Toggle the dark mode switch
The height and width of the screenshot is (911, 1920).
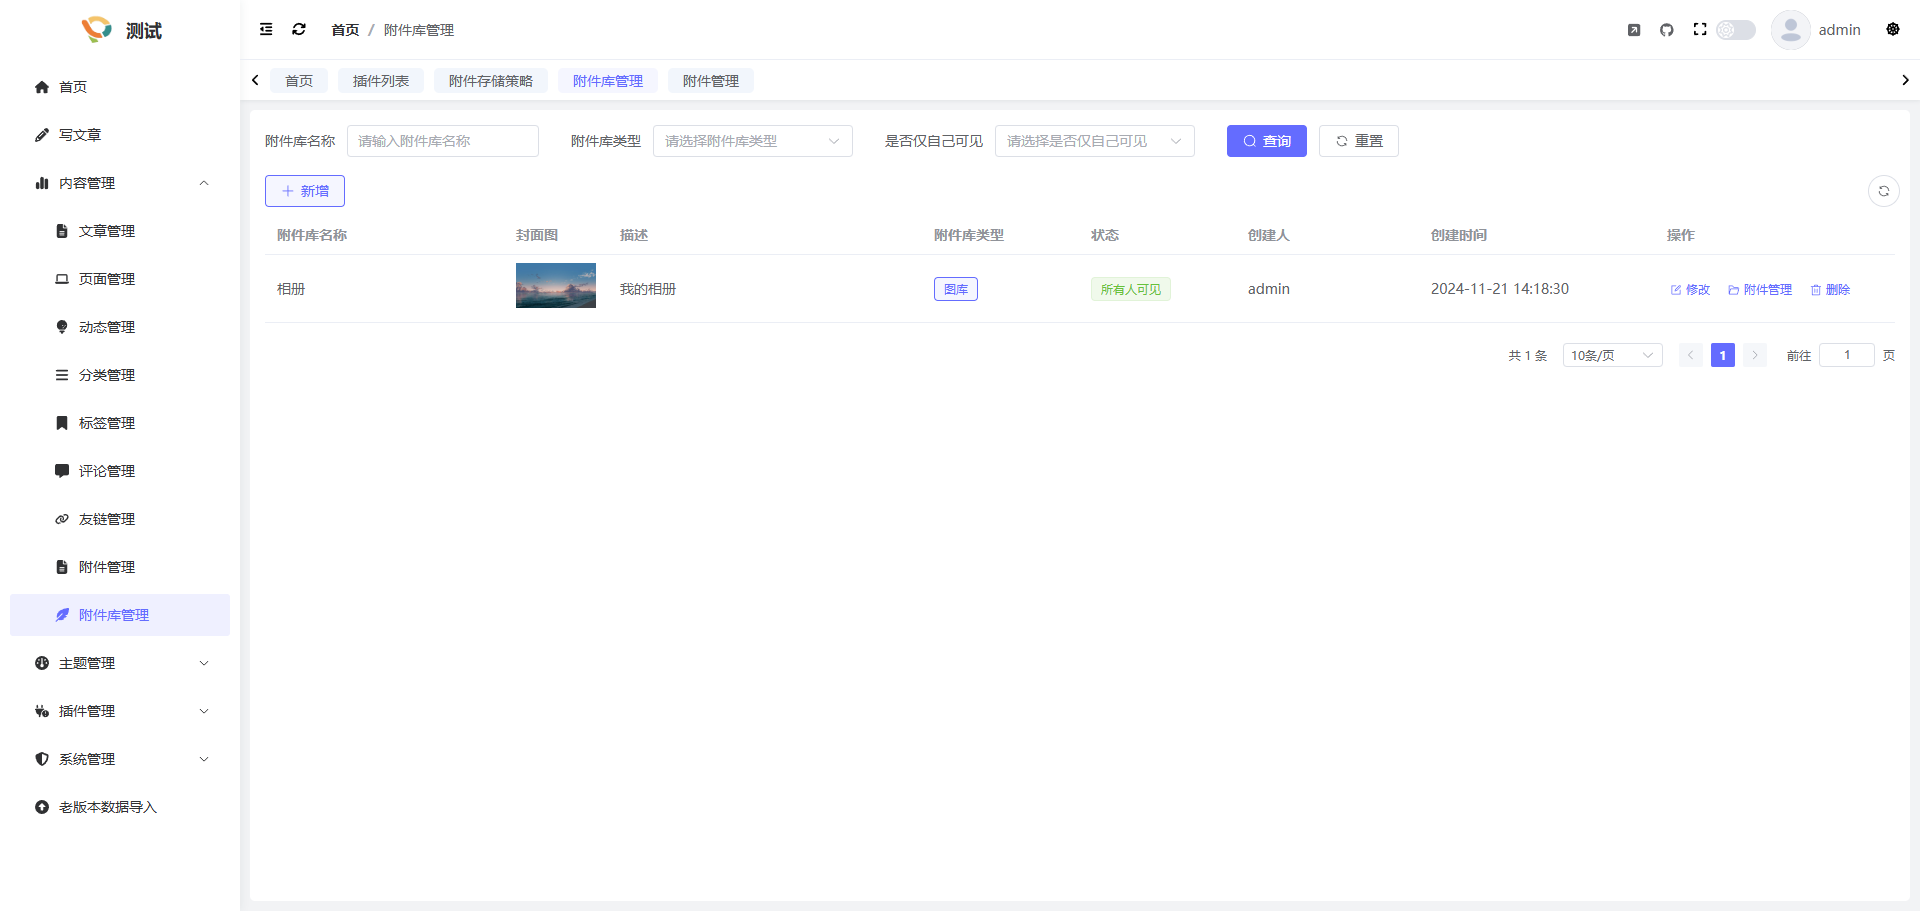tap(1736, 30)
